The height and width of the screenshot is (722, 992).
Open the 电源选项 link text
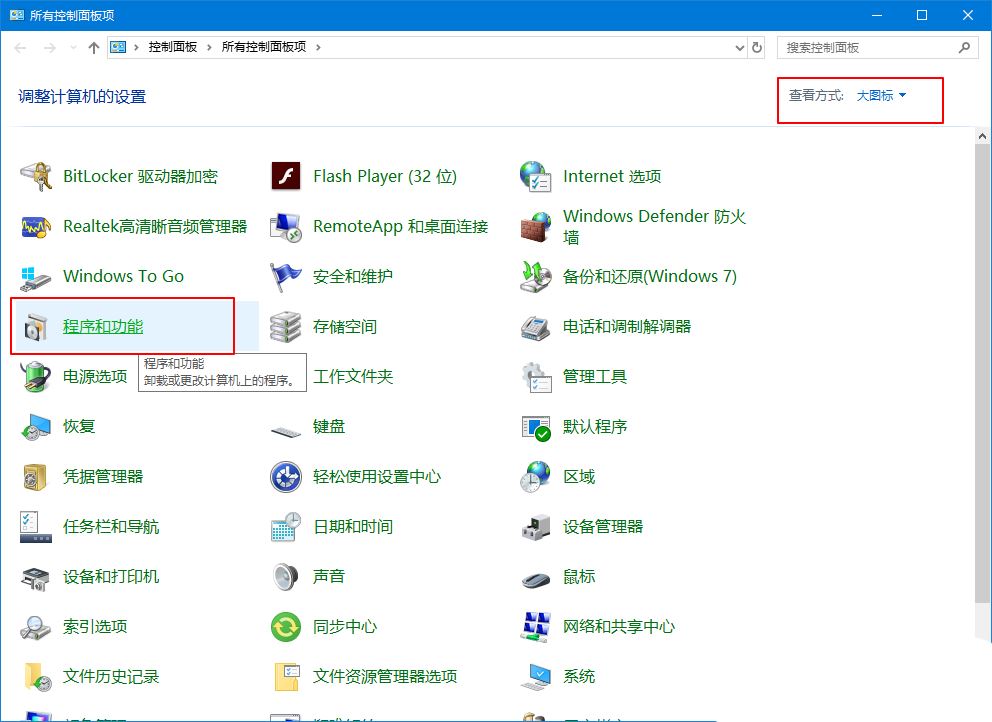coord(95,377)
